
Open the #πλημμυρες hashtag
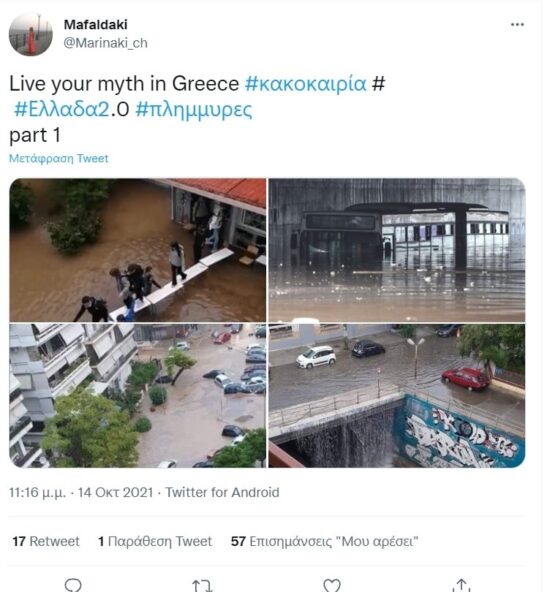click(x=194, y=110)
